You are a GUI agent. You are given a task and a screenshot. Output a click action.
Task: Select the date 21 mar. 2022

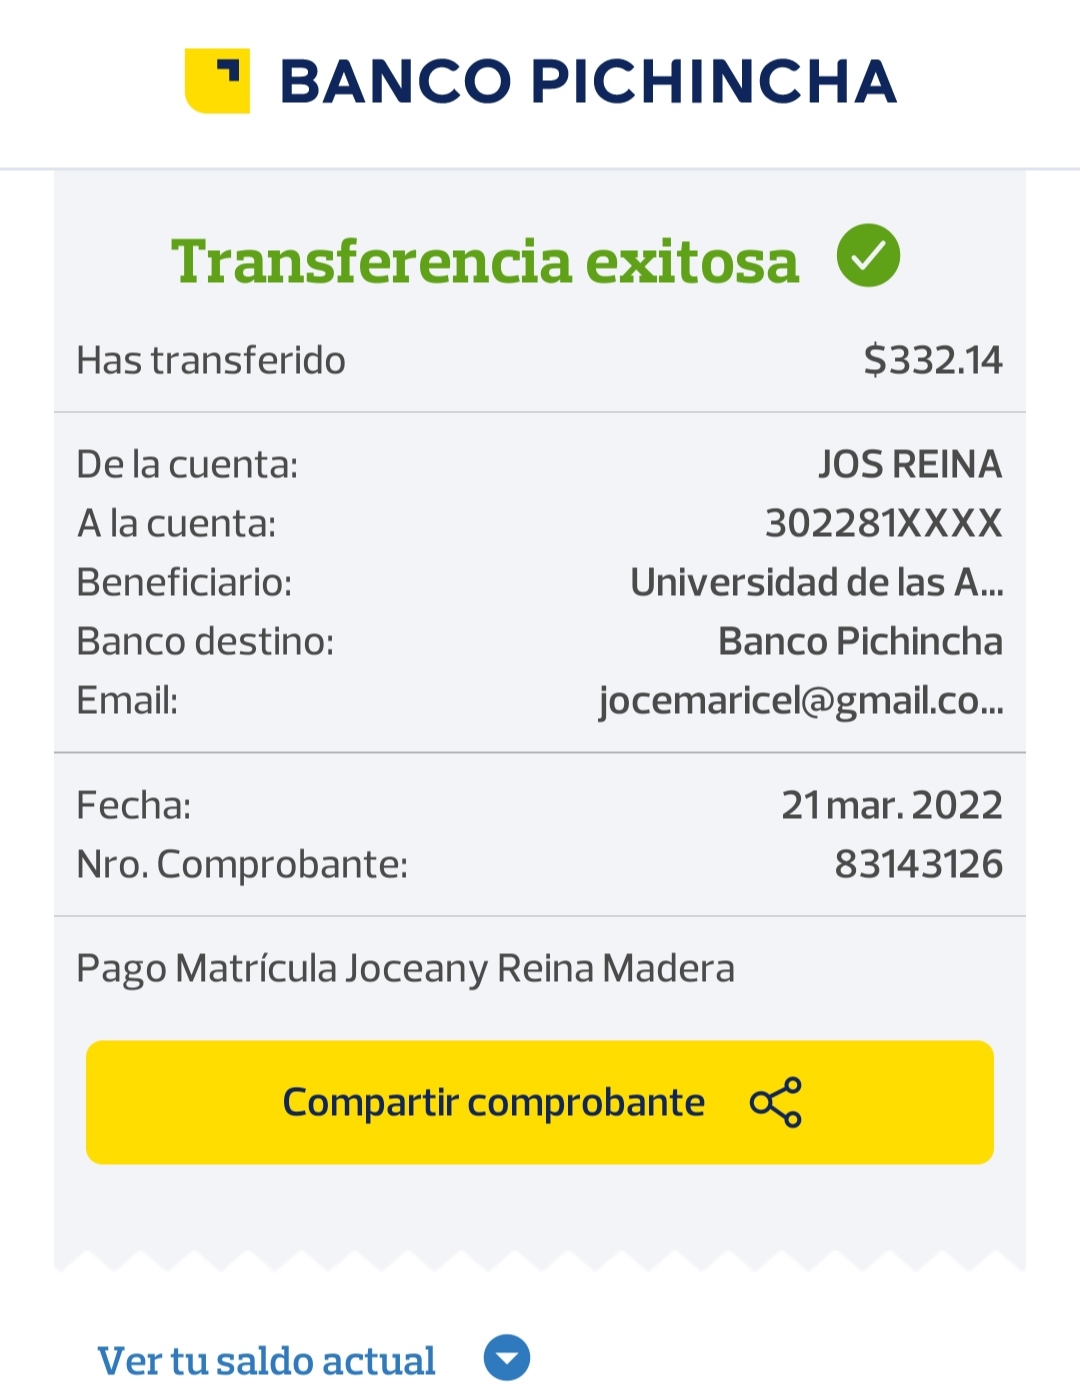coord(891,805)
